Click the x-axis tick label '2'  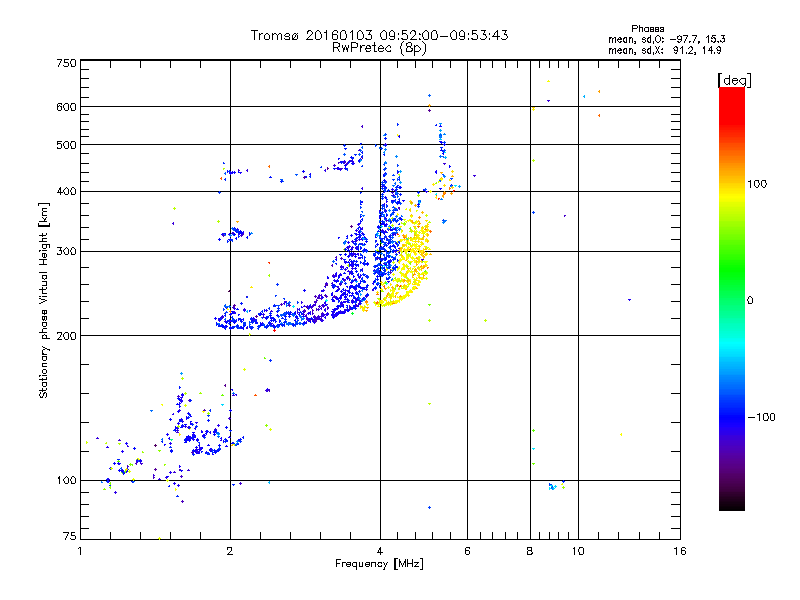[x=230, y=551]
